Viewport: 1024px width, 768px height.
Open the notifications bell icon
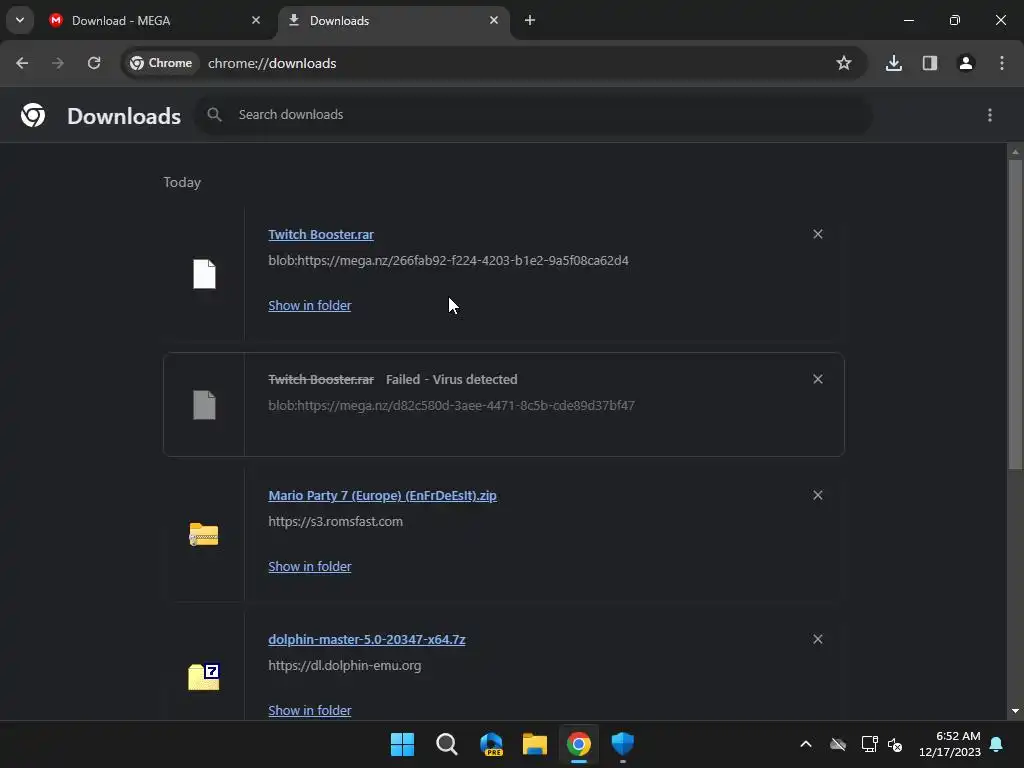(997, 744)
